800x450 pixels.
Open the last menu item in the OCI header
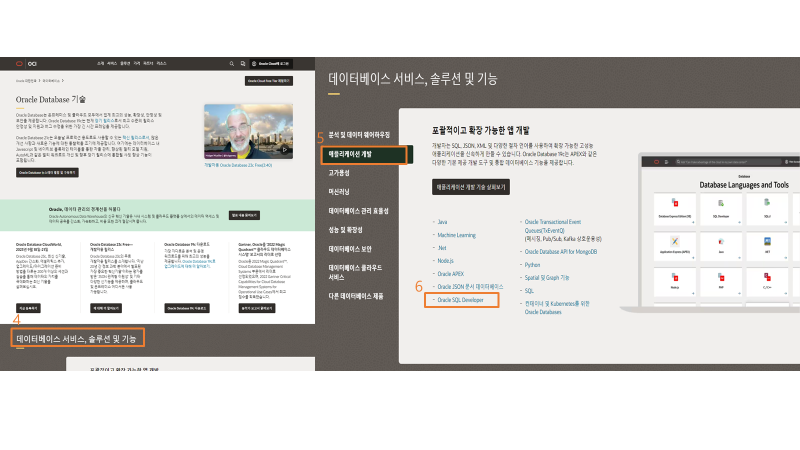161,64
